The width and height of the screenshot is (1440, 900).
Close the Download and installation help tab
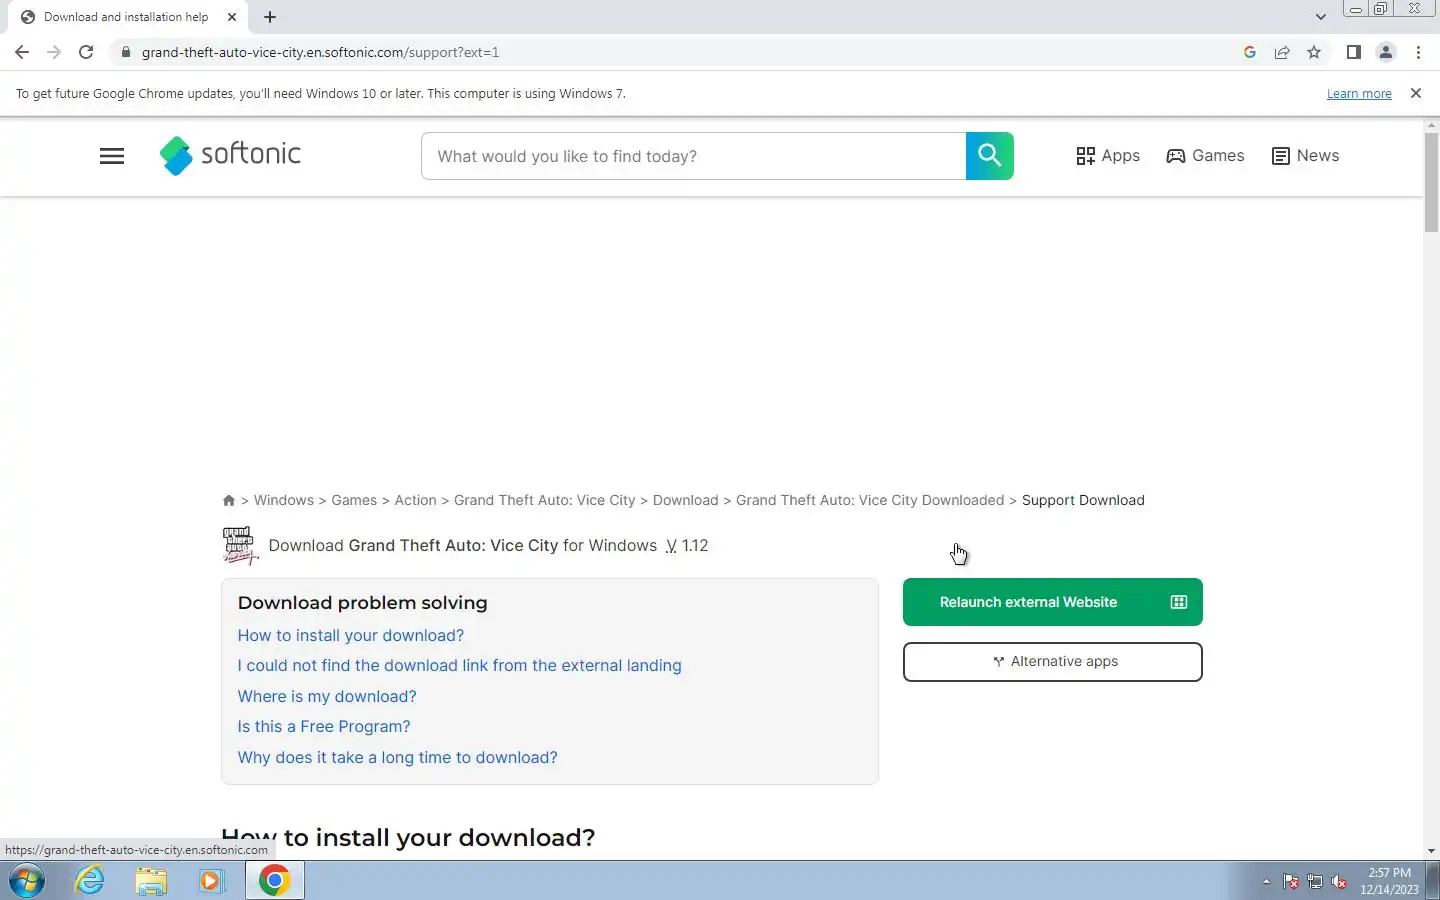pyautogui.click(x=232, y=17)
